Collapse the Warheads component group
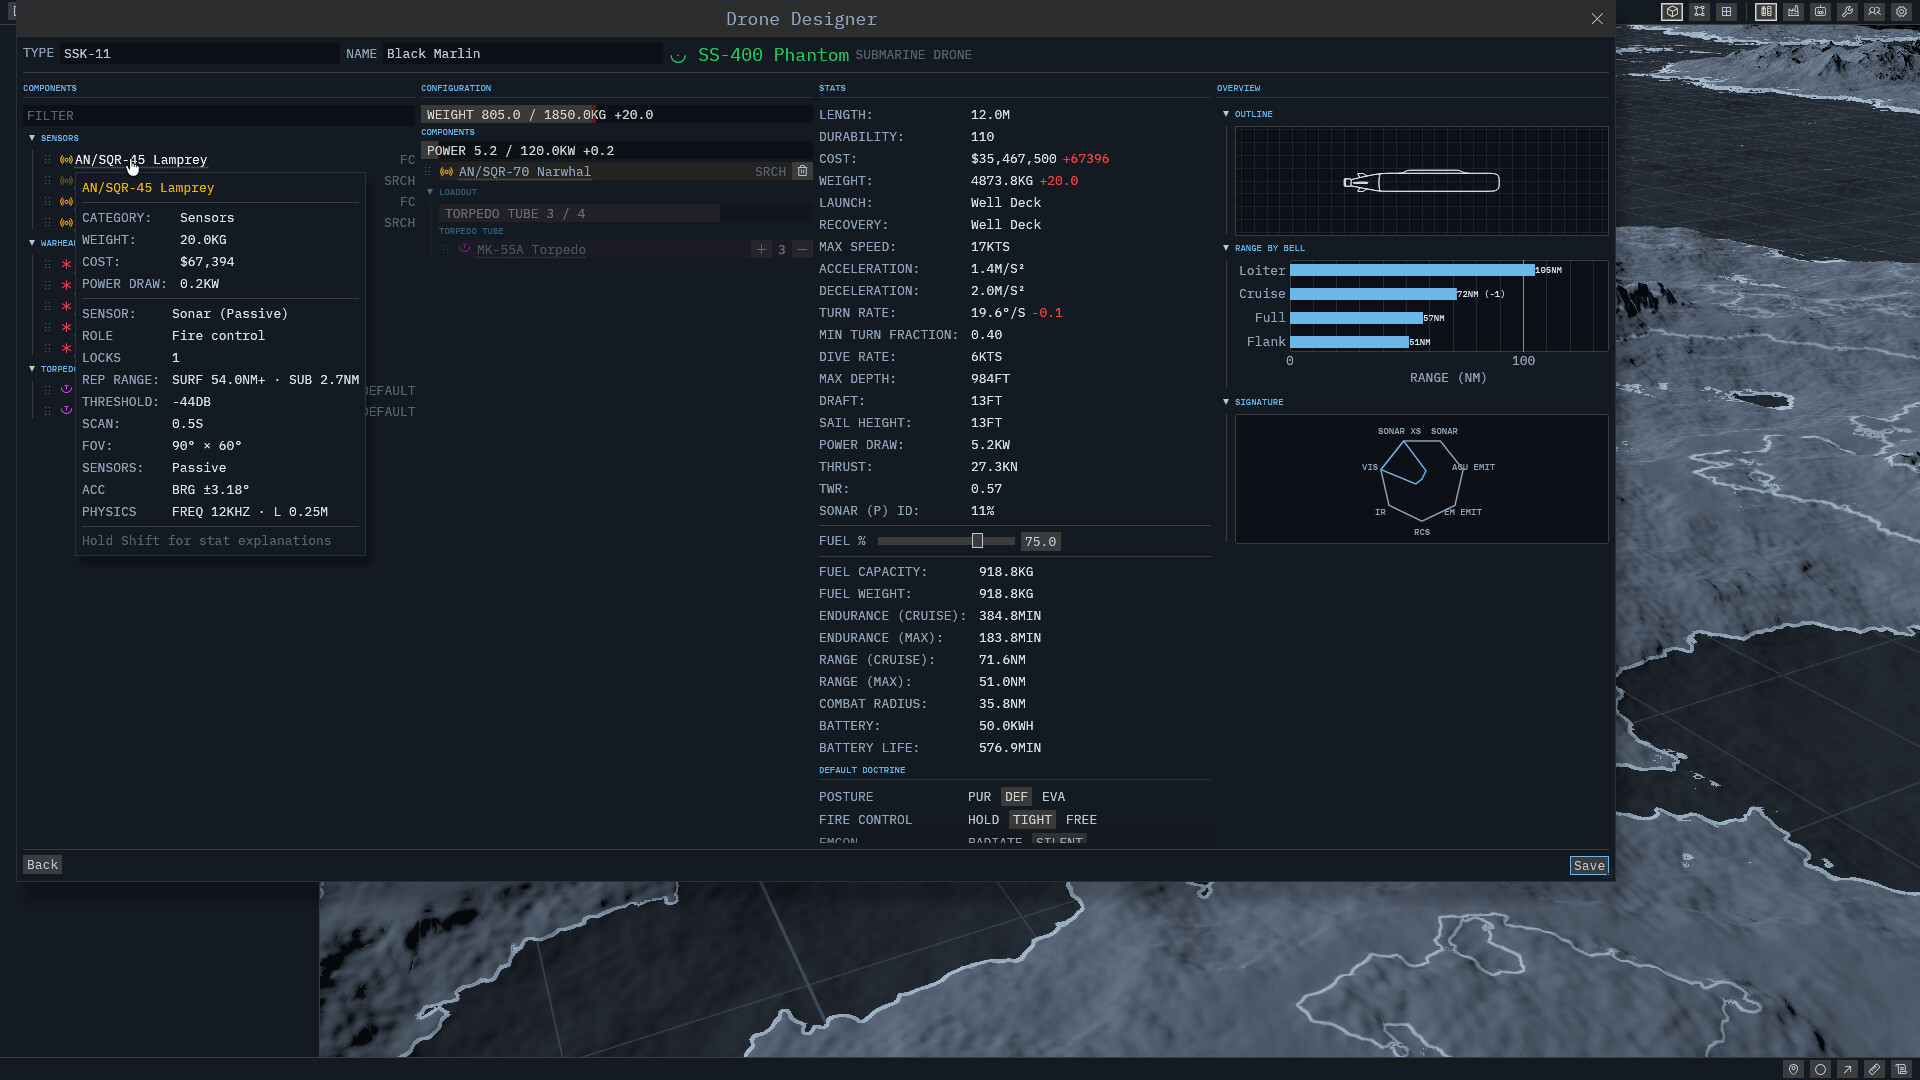Screen dimensions: 1920x1080 32,243
